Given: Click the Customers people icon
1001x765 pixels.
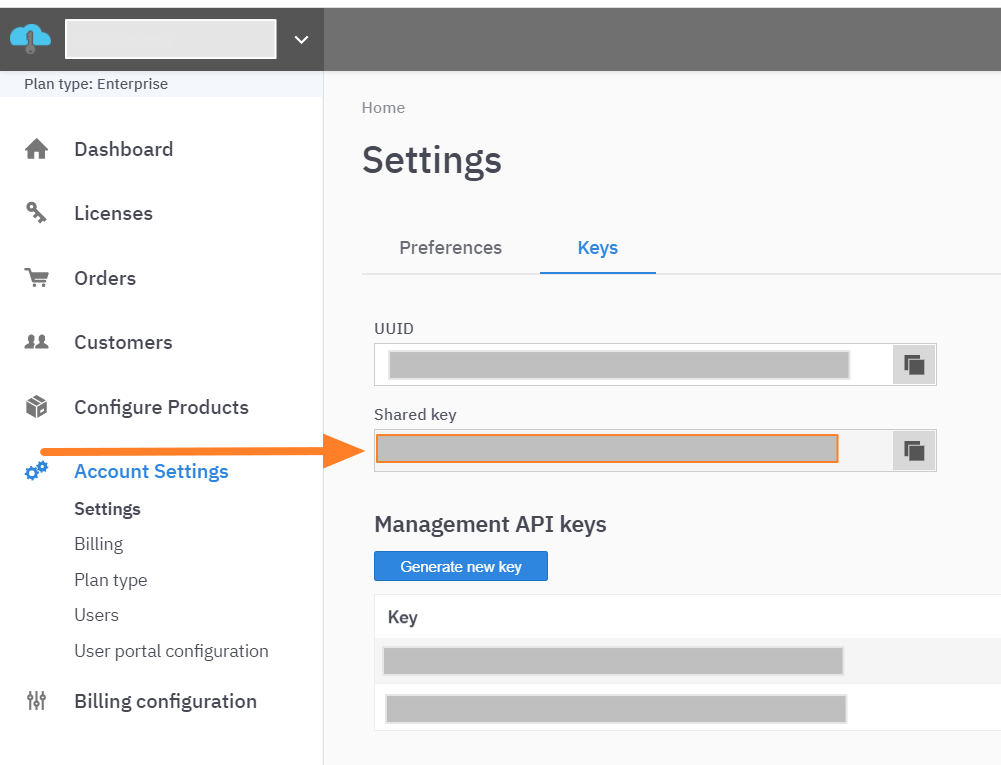Looking at the screenshot, I should (37, 342).
